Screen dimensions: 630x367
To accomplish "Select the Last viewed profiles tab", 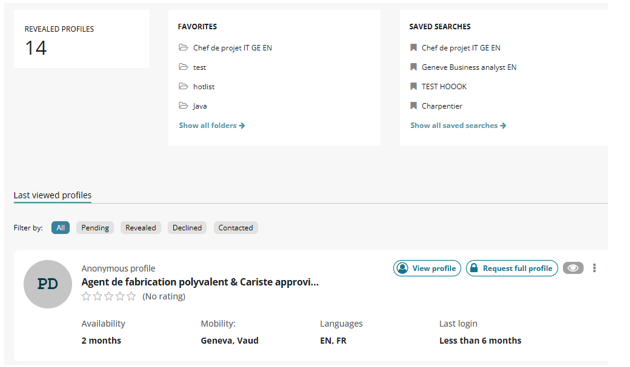I will (53, 195).
